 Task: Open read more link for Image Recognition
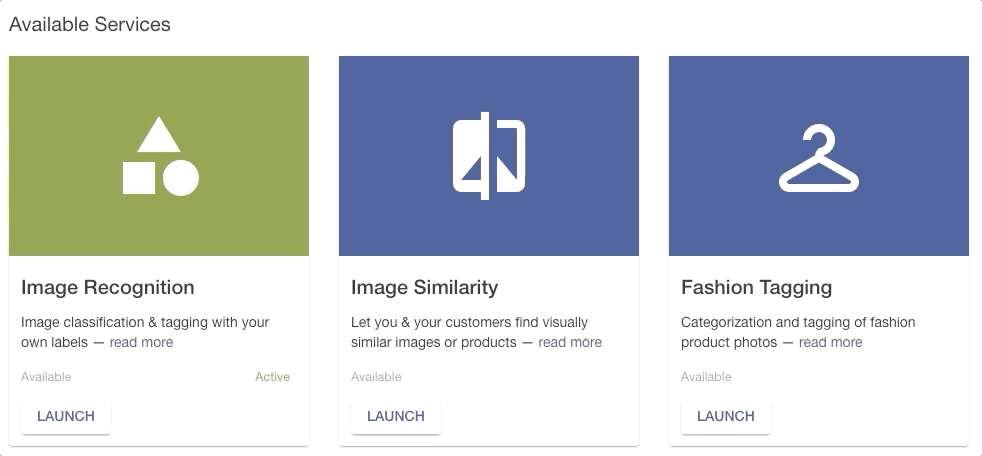point(142,343)
